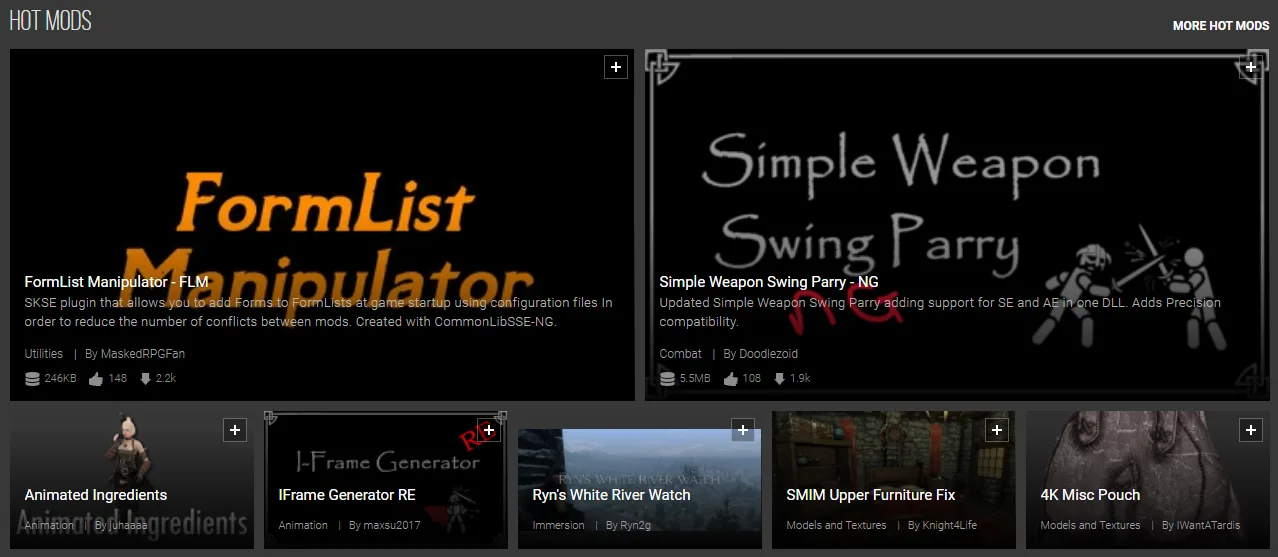Click the plus icon on FormList Manipulator card
Screen dimensions: 1278x557
tap(616, 67)
